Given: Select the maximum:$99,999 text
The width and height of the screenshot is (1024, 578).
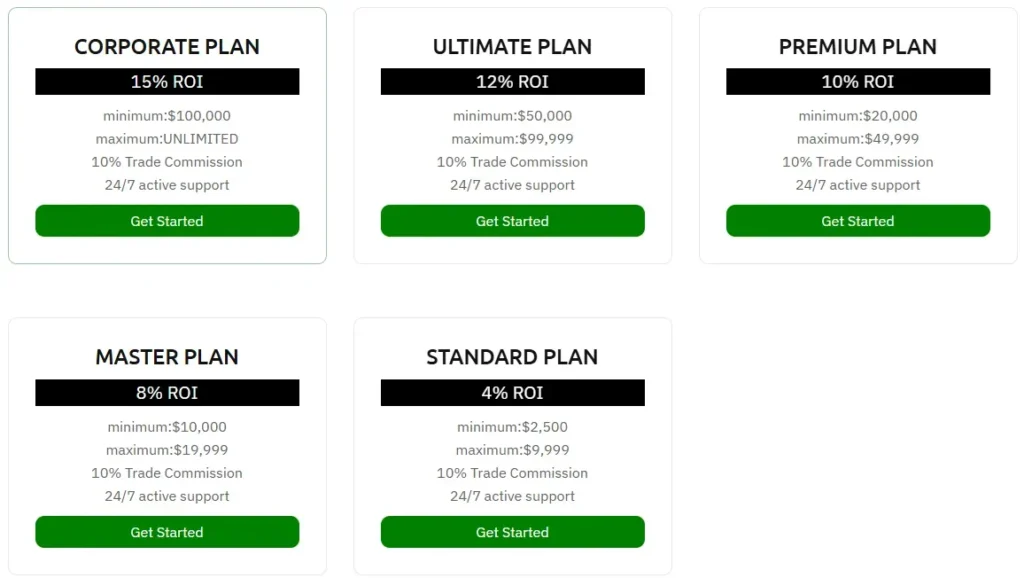Looking at the screenshot, I should click(512, 139).
